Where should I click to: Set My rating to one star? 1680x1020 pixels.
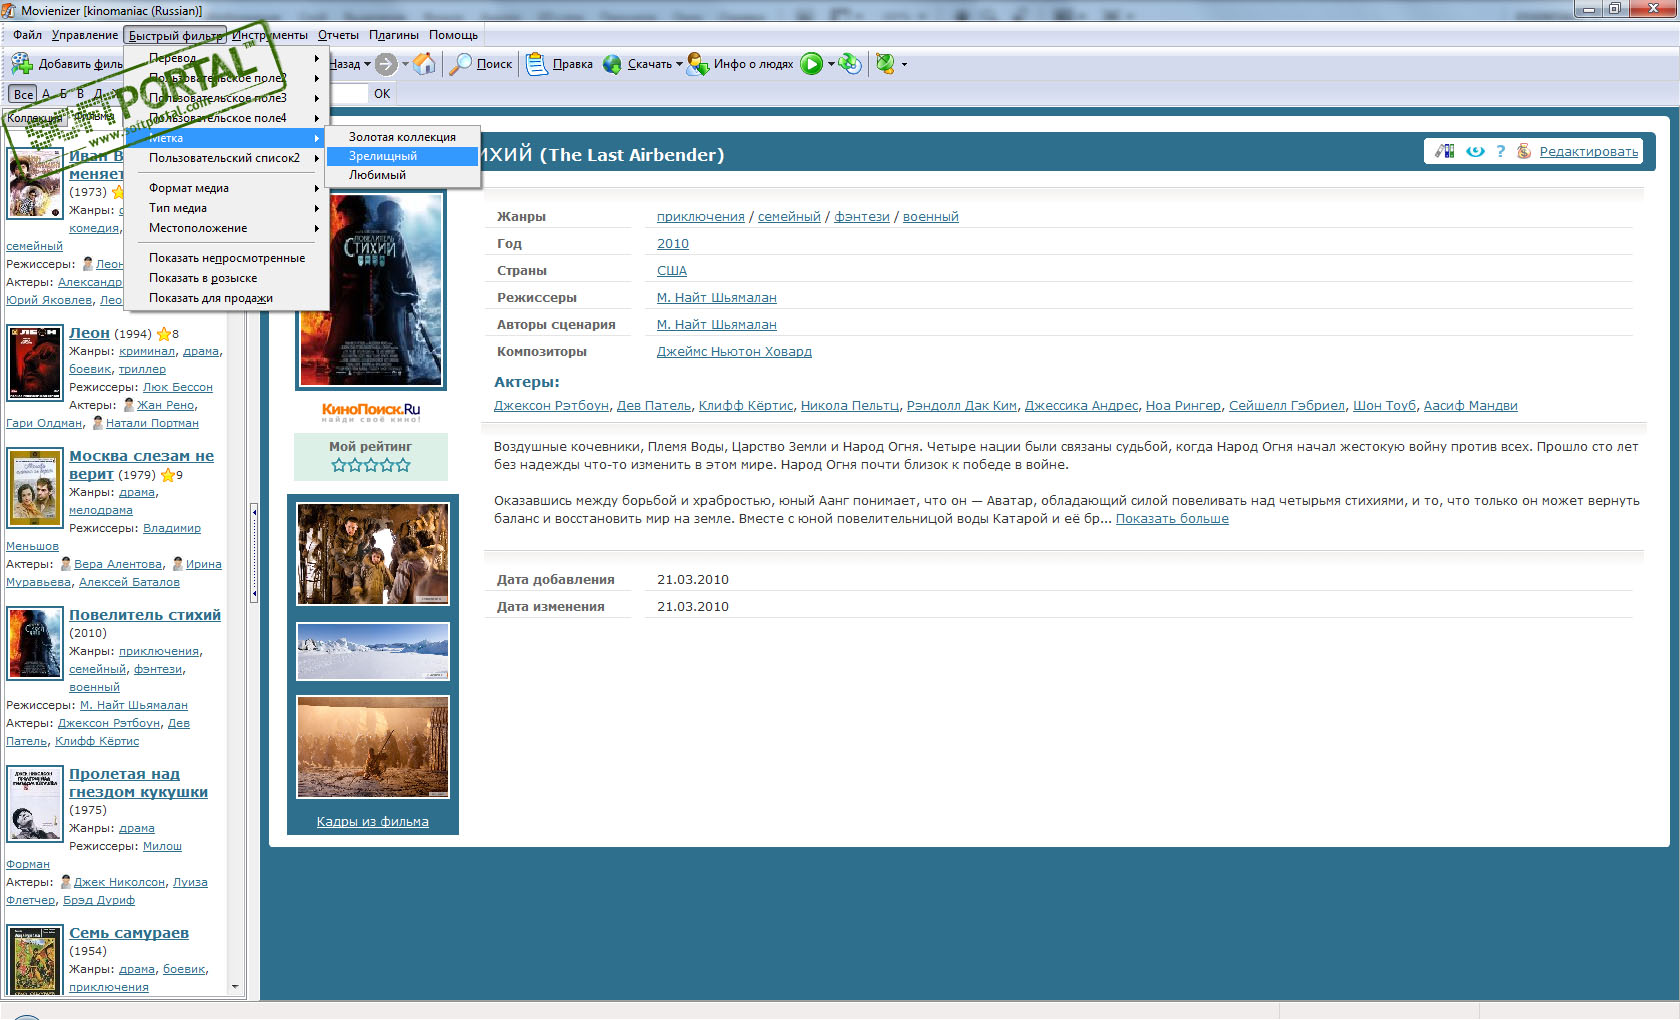(x=339, y=465)
